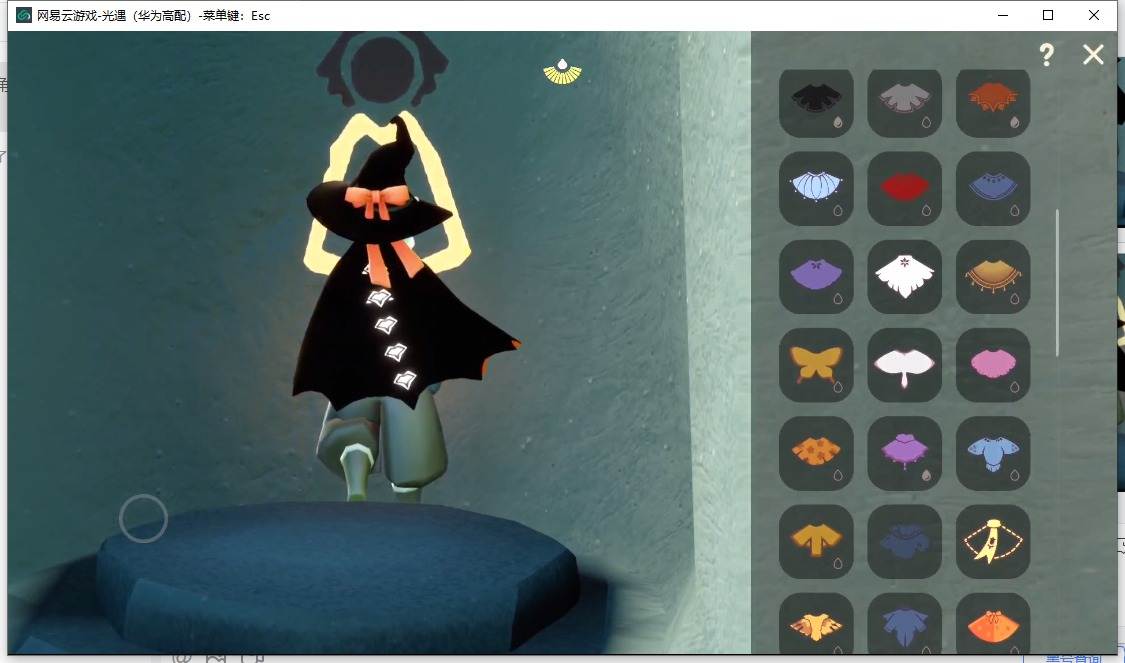Screen dimensions: 1125x663
Task: Minimize the cloud gaming window
Action: tap(1003, 15)
